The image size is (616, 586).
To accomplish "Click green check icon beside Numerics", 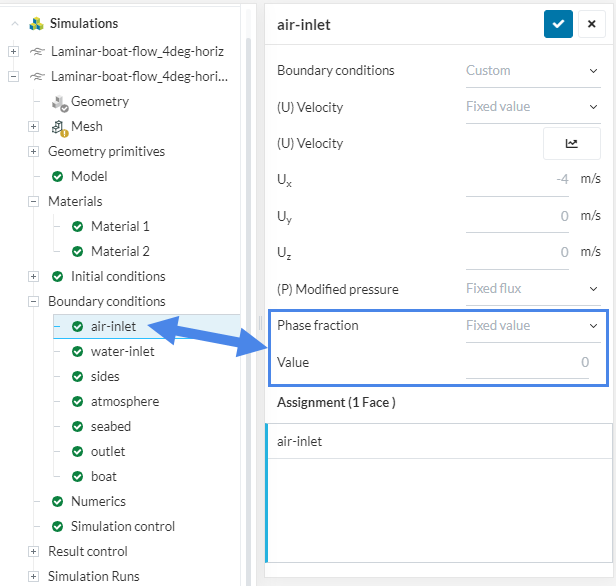I will [58, 502].
